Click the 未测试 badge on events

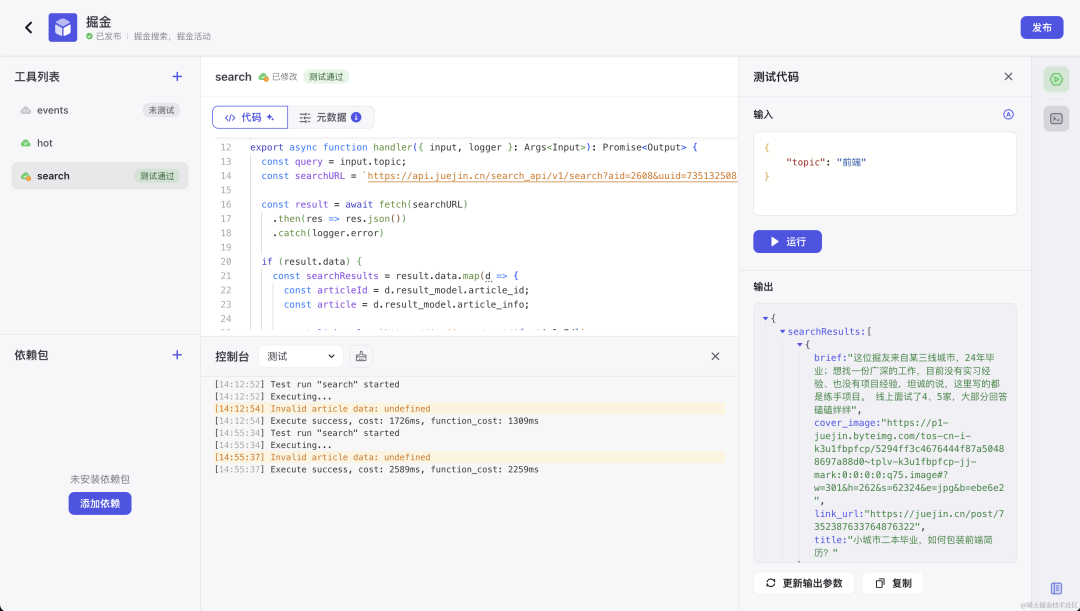point(161,110)
